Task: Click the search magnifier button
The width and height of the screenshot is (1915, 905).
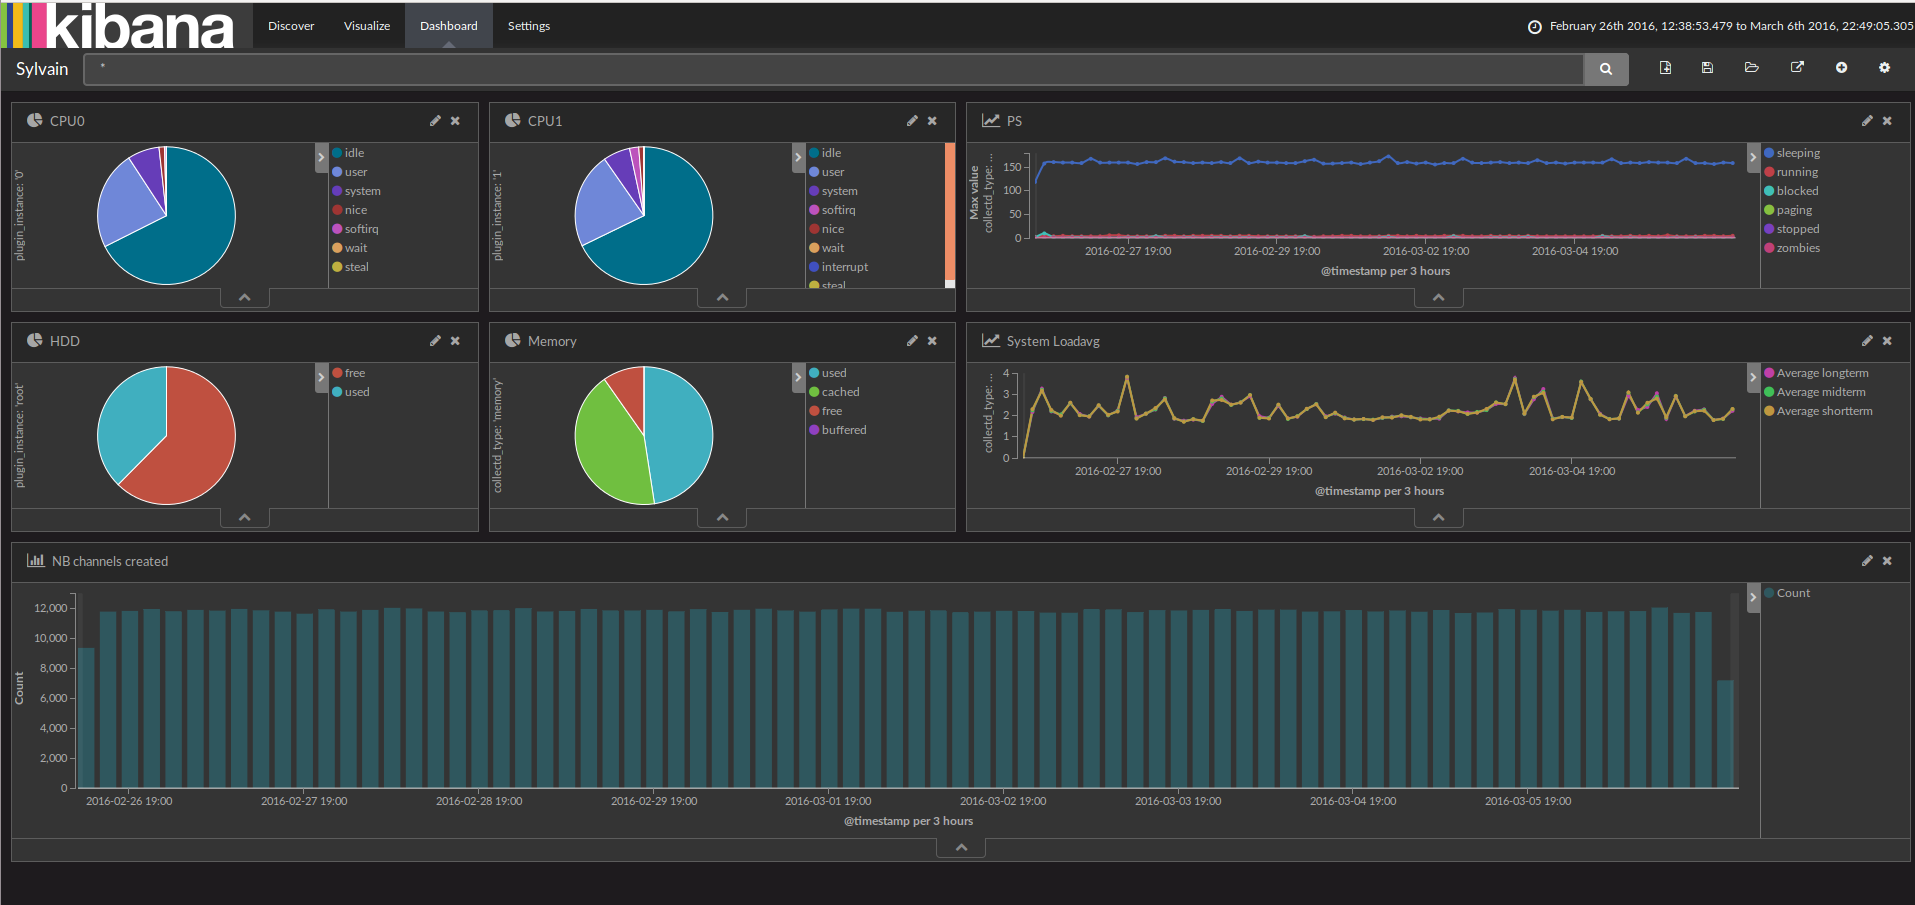Action: coord(1606,69)
